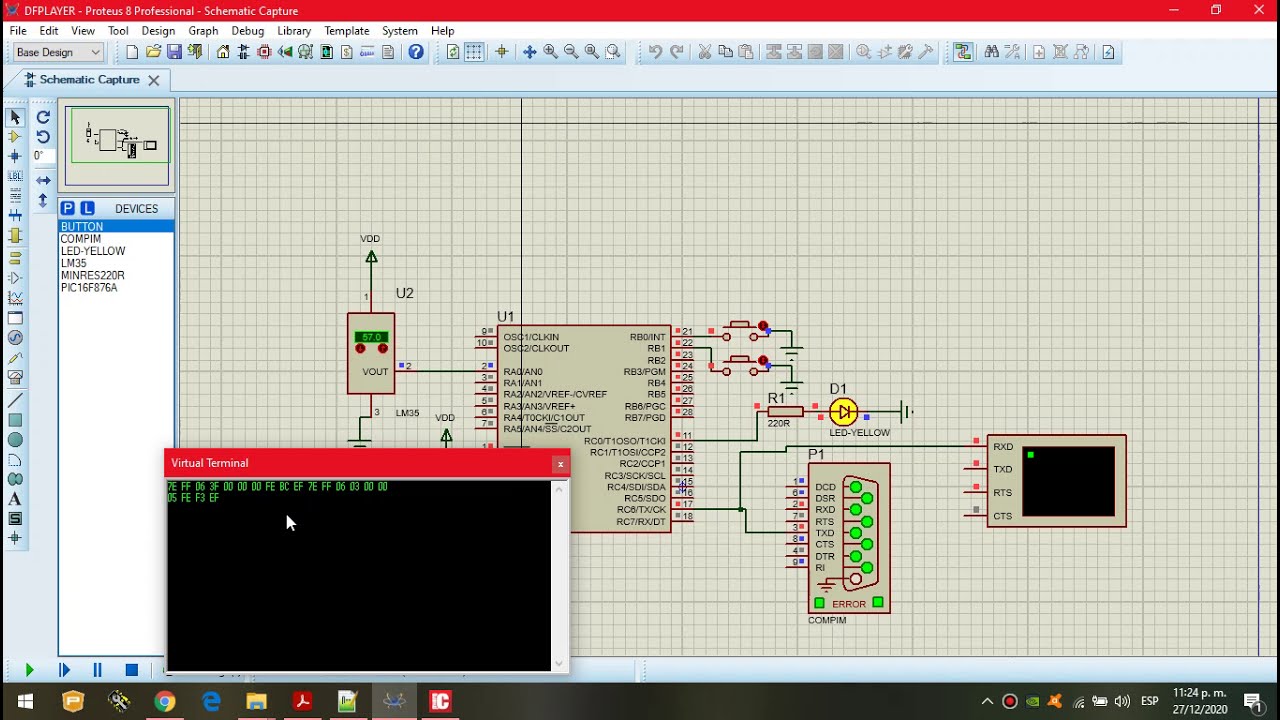This screenshot has height=720, width=1280.
Task: Click the Zoom In magnifier icon
Action: 550,52
